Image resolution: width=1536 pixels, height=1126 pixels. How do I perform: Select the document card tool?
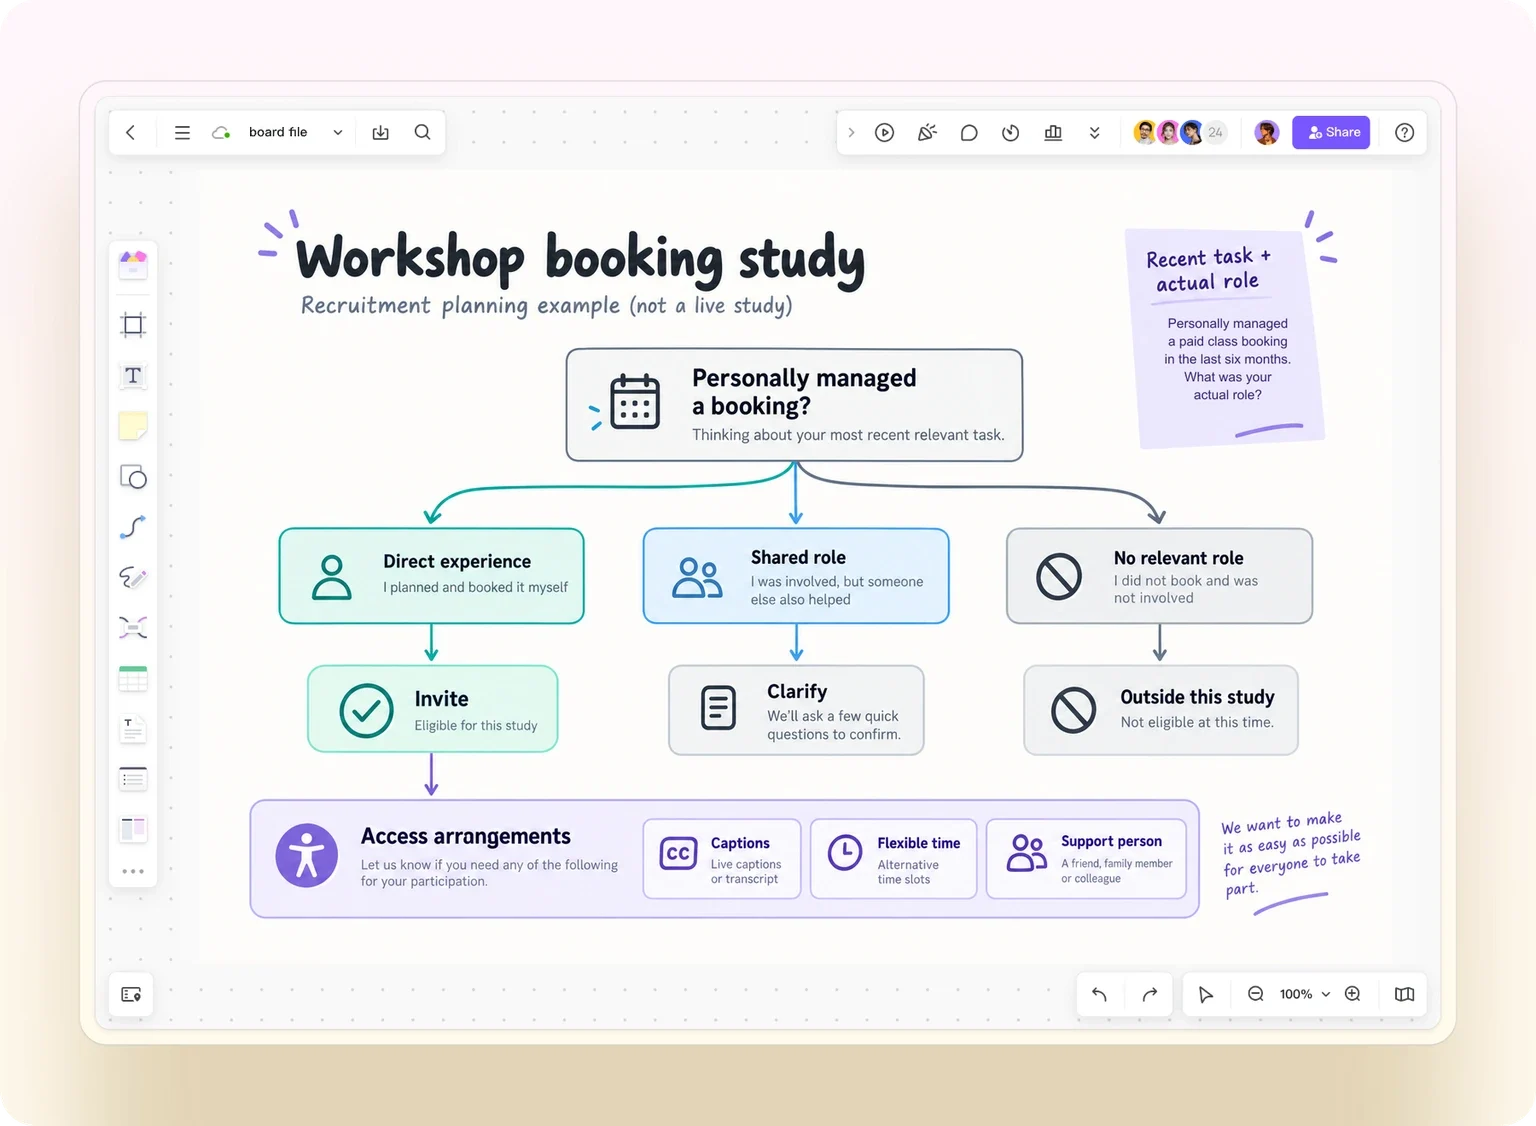click(x=133, y=729)
